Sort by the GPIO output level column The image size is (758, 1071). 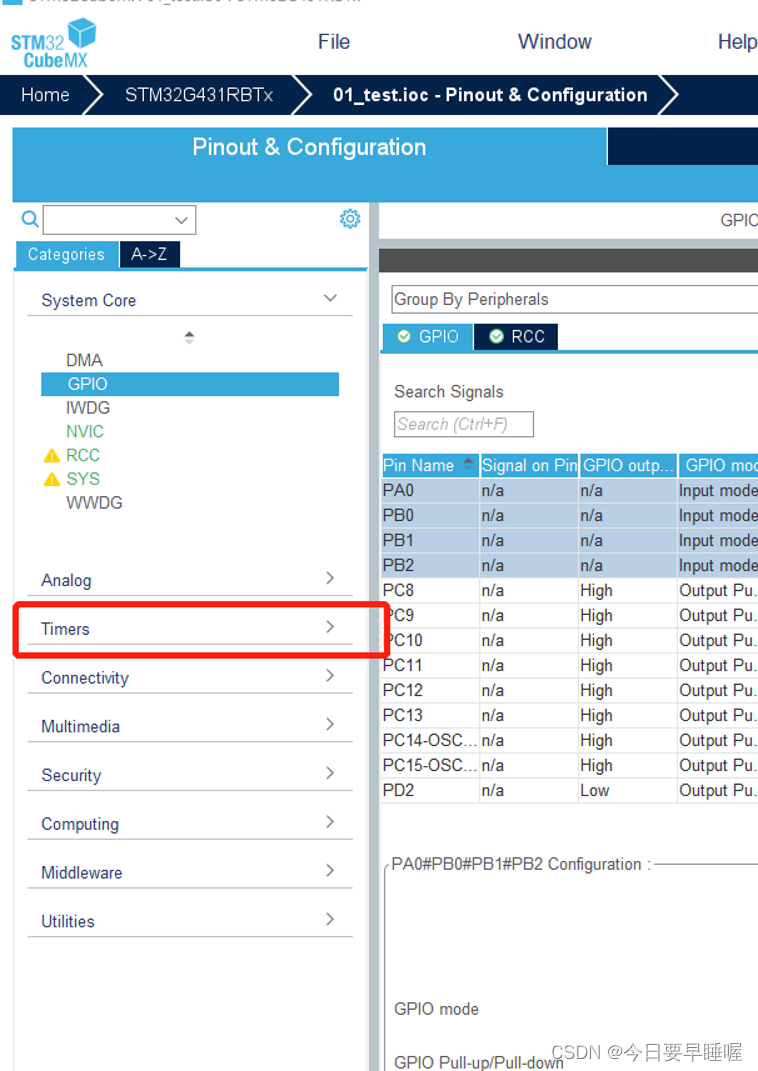click(x=628, y=465)
